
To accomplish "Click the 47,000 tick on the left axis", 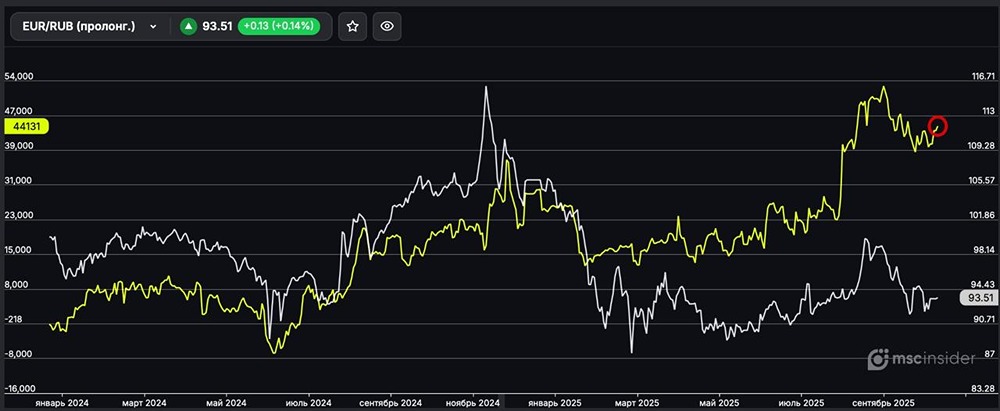I will [x=18, y=111].
